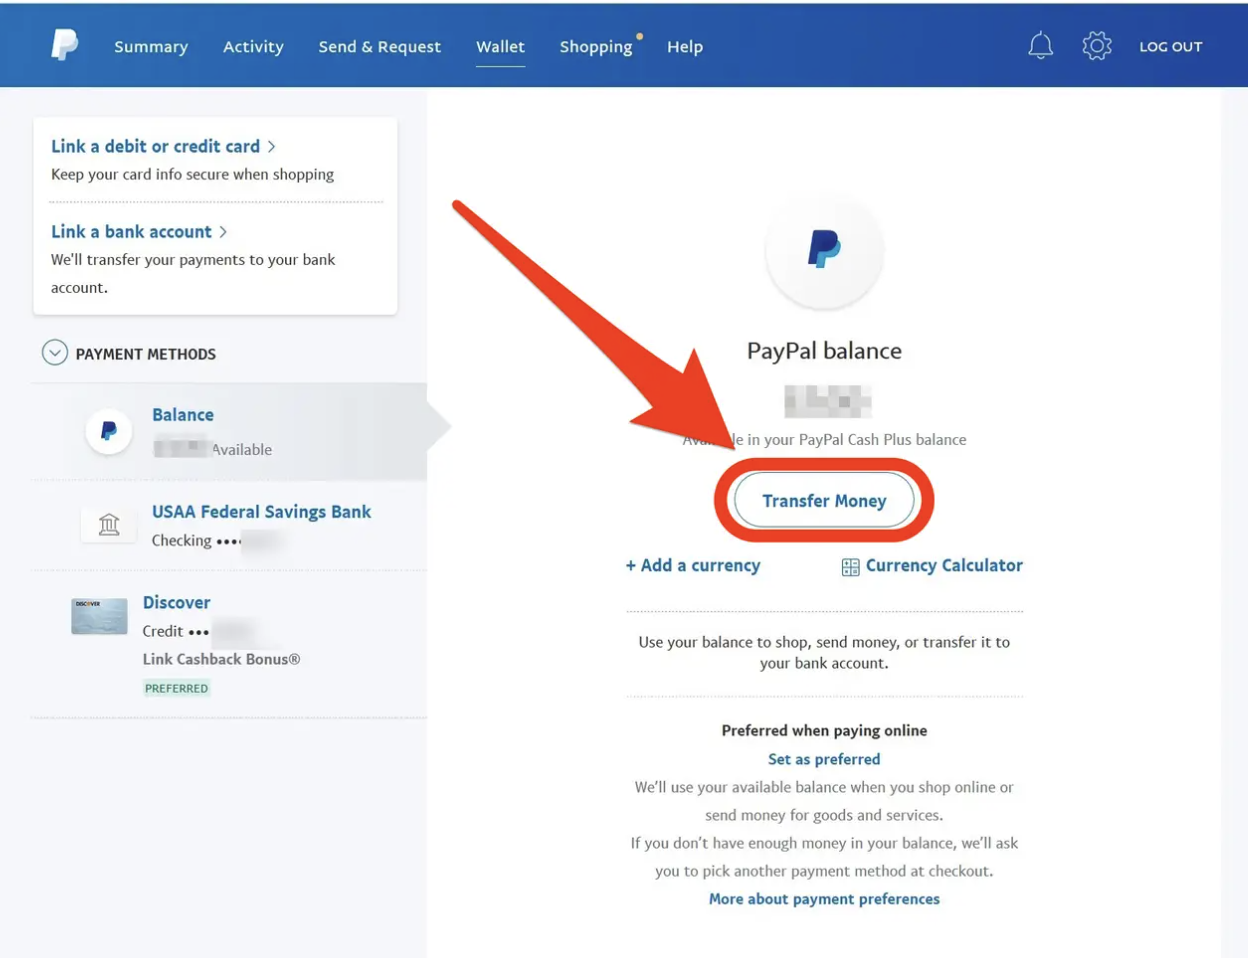Click 'Keep your card info secure when shopping'
This screenshot has width=1248, height=958.
(192, 174)
